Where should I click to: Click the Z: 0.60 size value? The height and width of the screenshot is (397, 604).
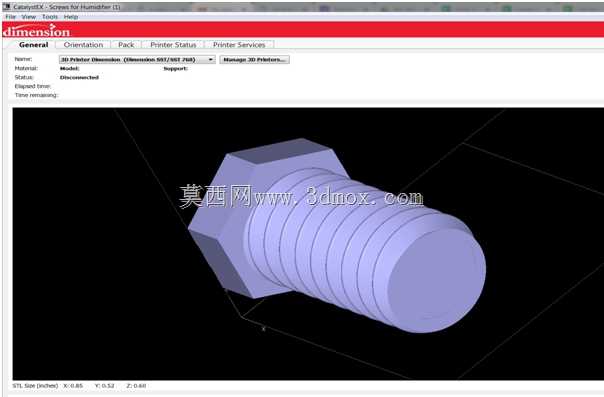(136, 385)
